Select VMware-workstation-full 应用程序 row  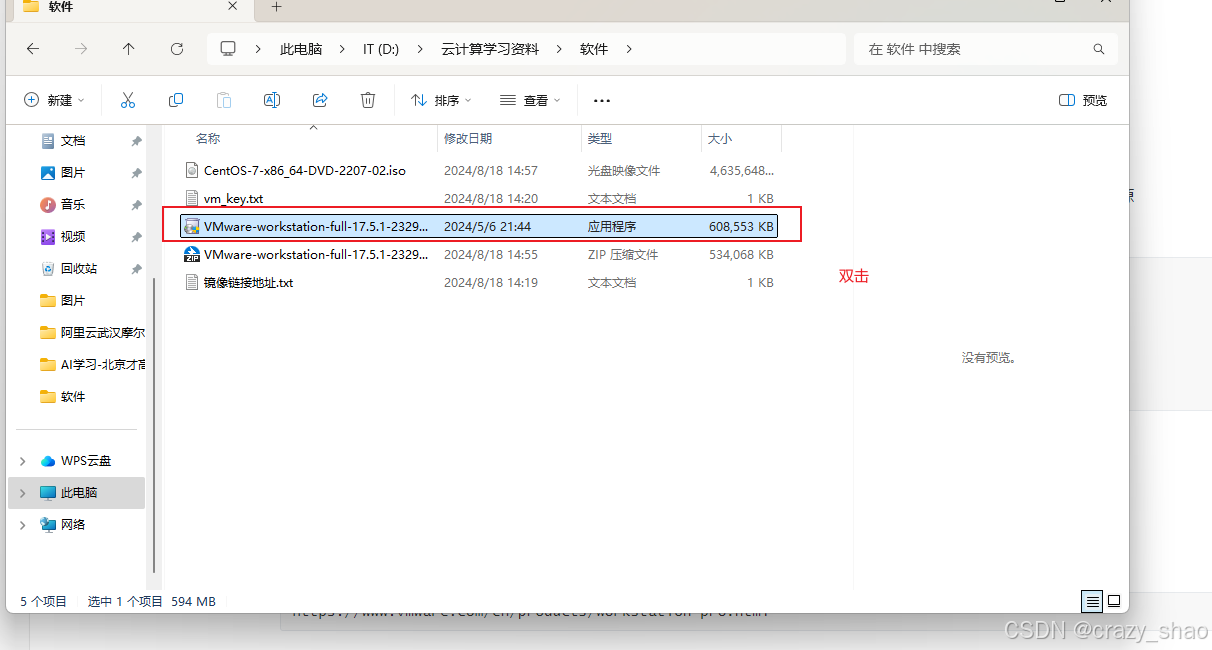[x=479, y=227]
